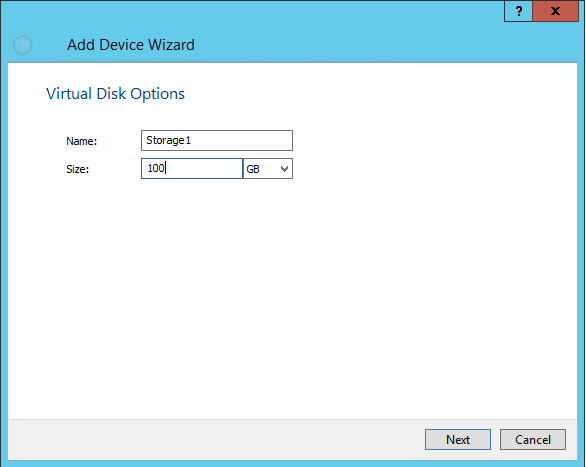The image size is (586, 467).
Task: Place cursor before the 100 value
Action: pyautogui.click(x=148, y=168)
